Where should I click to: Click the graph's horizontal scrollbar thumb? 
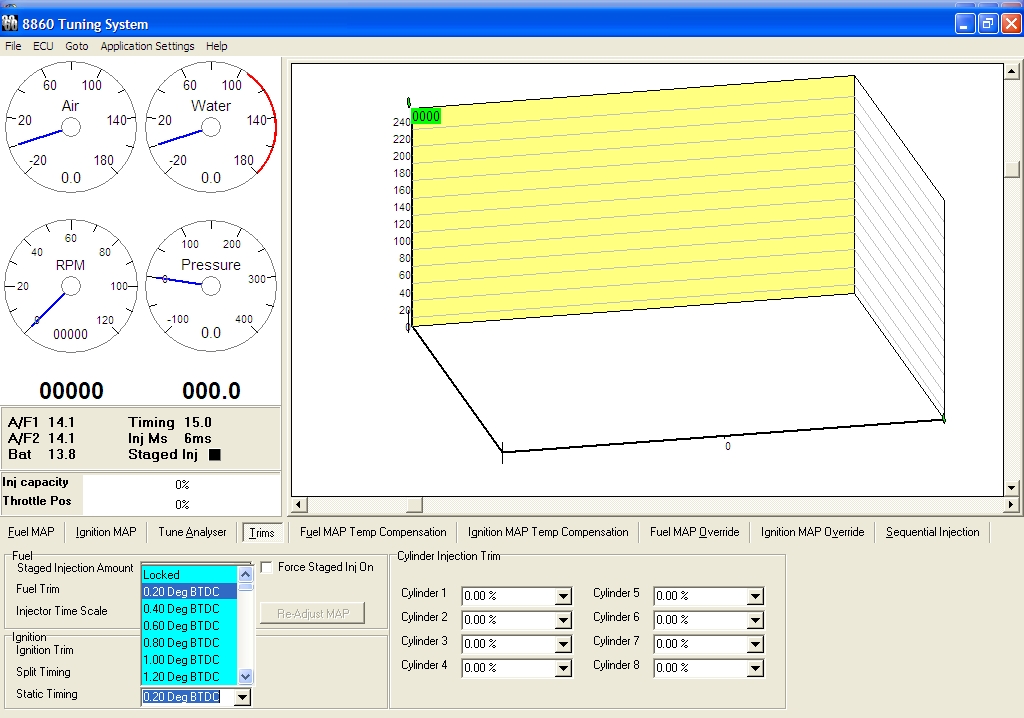414,505
